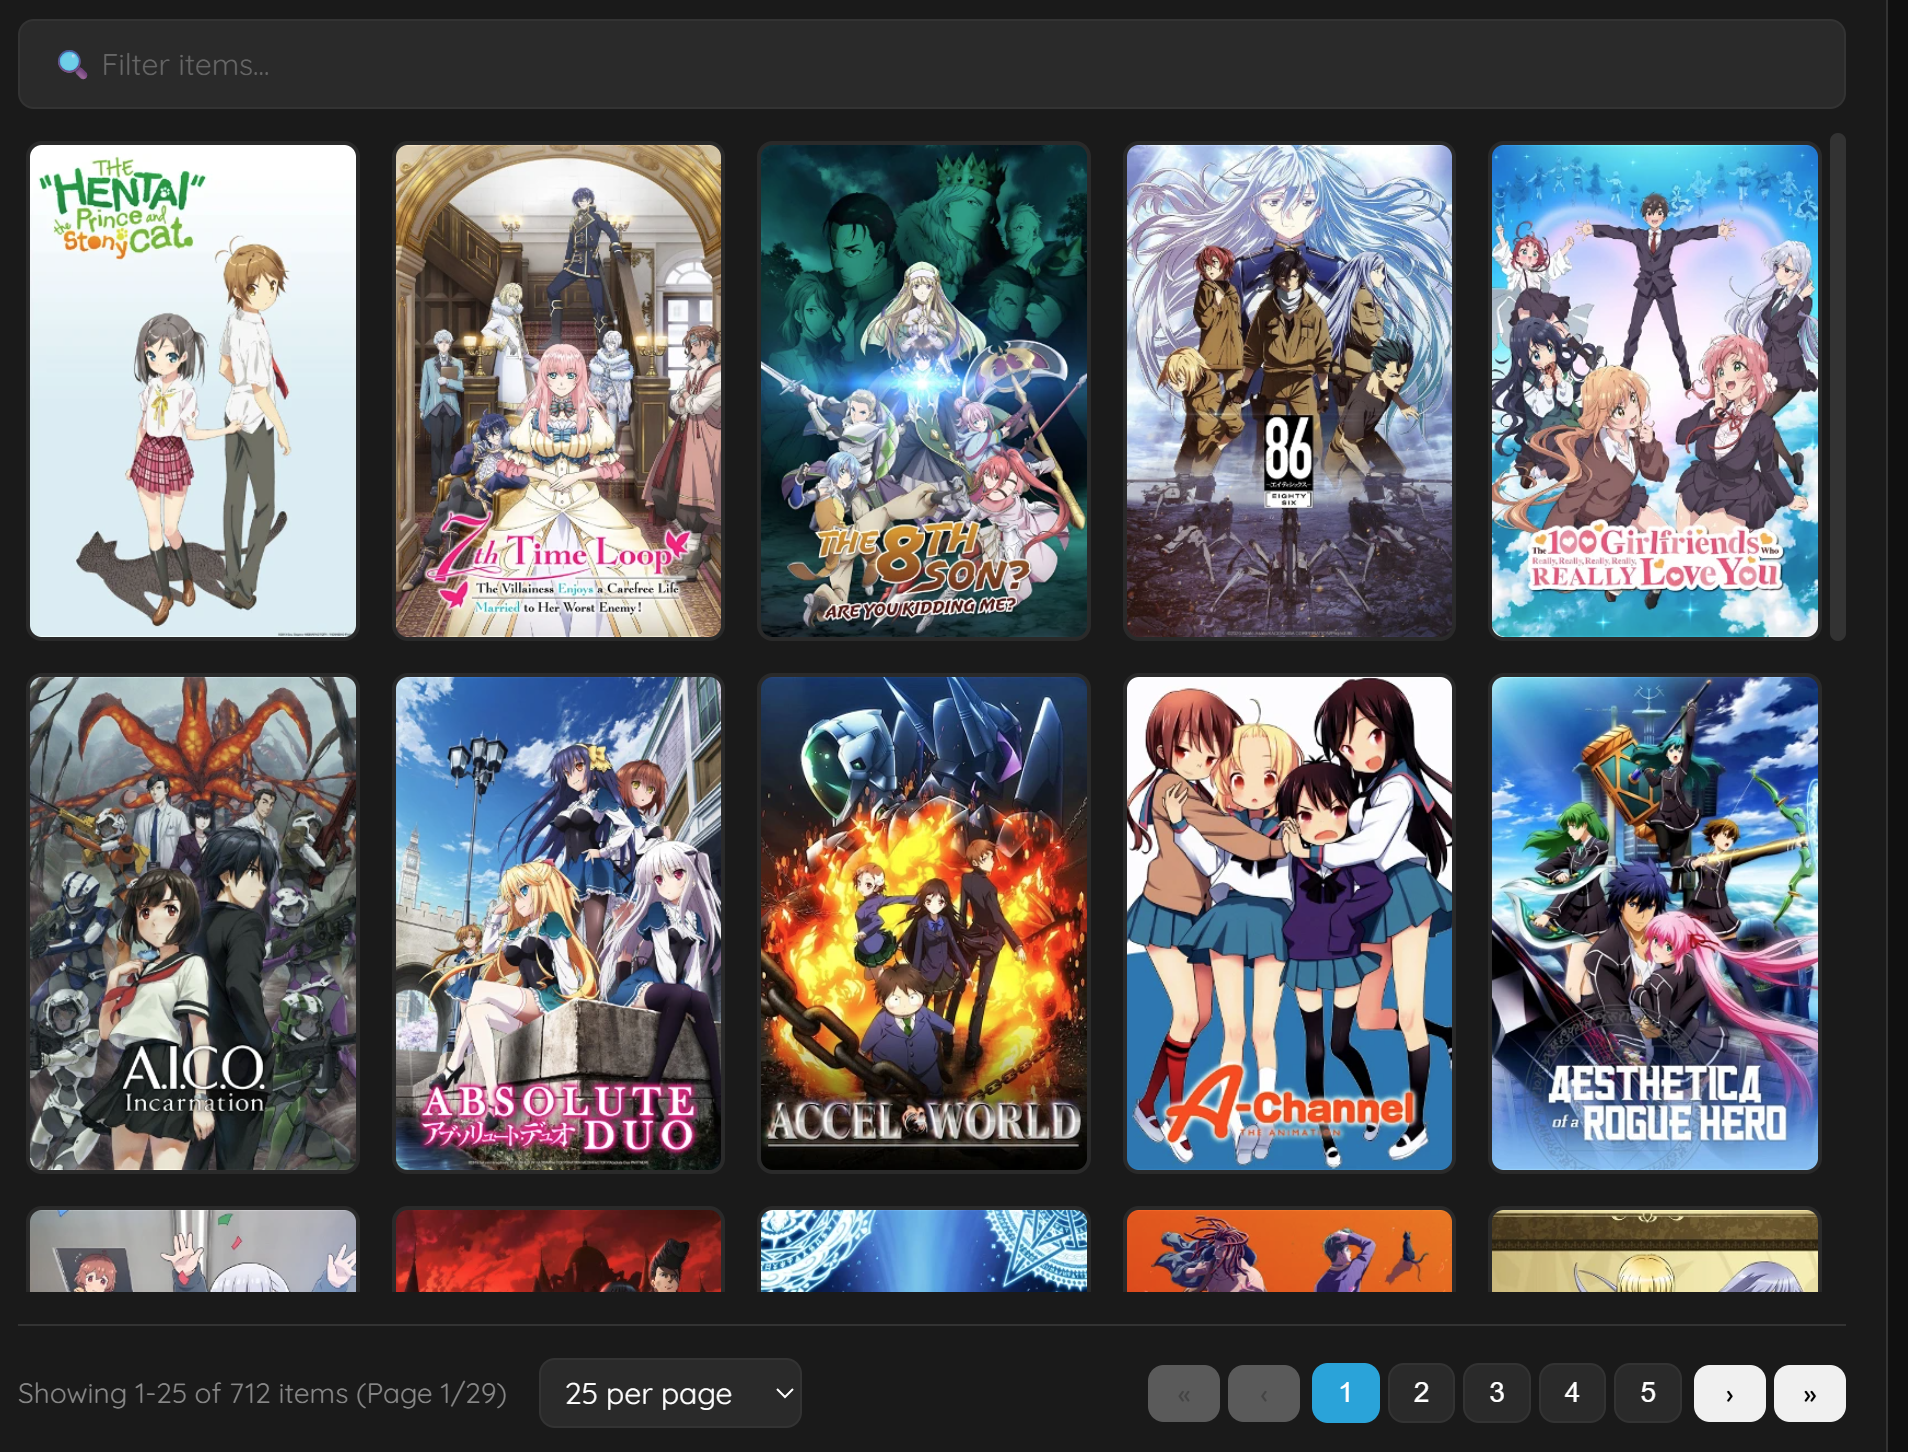Go to page 3

1497,1393
